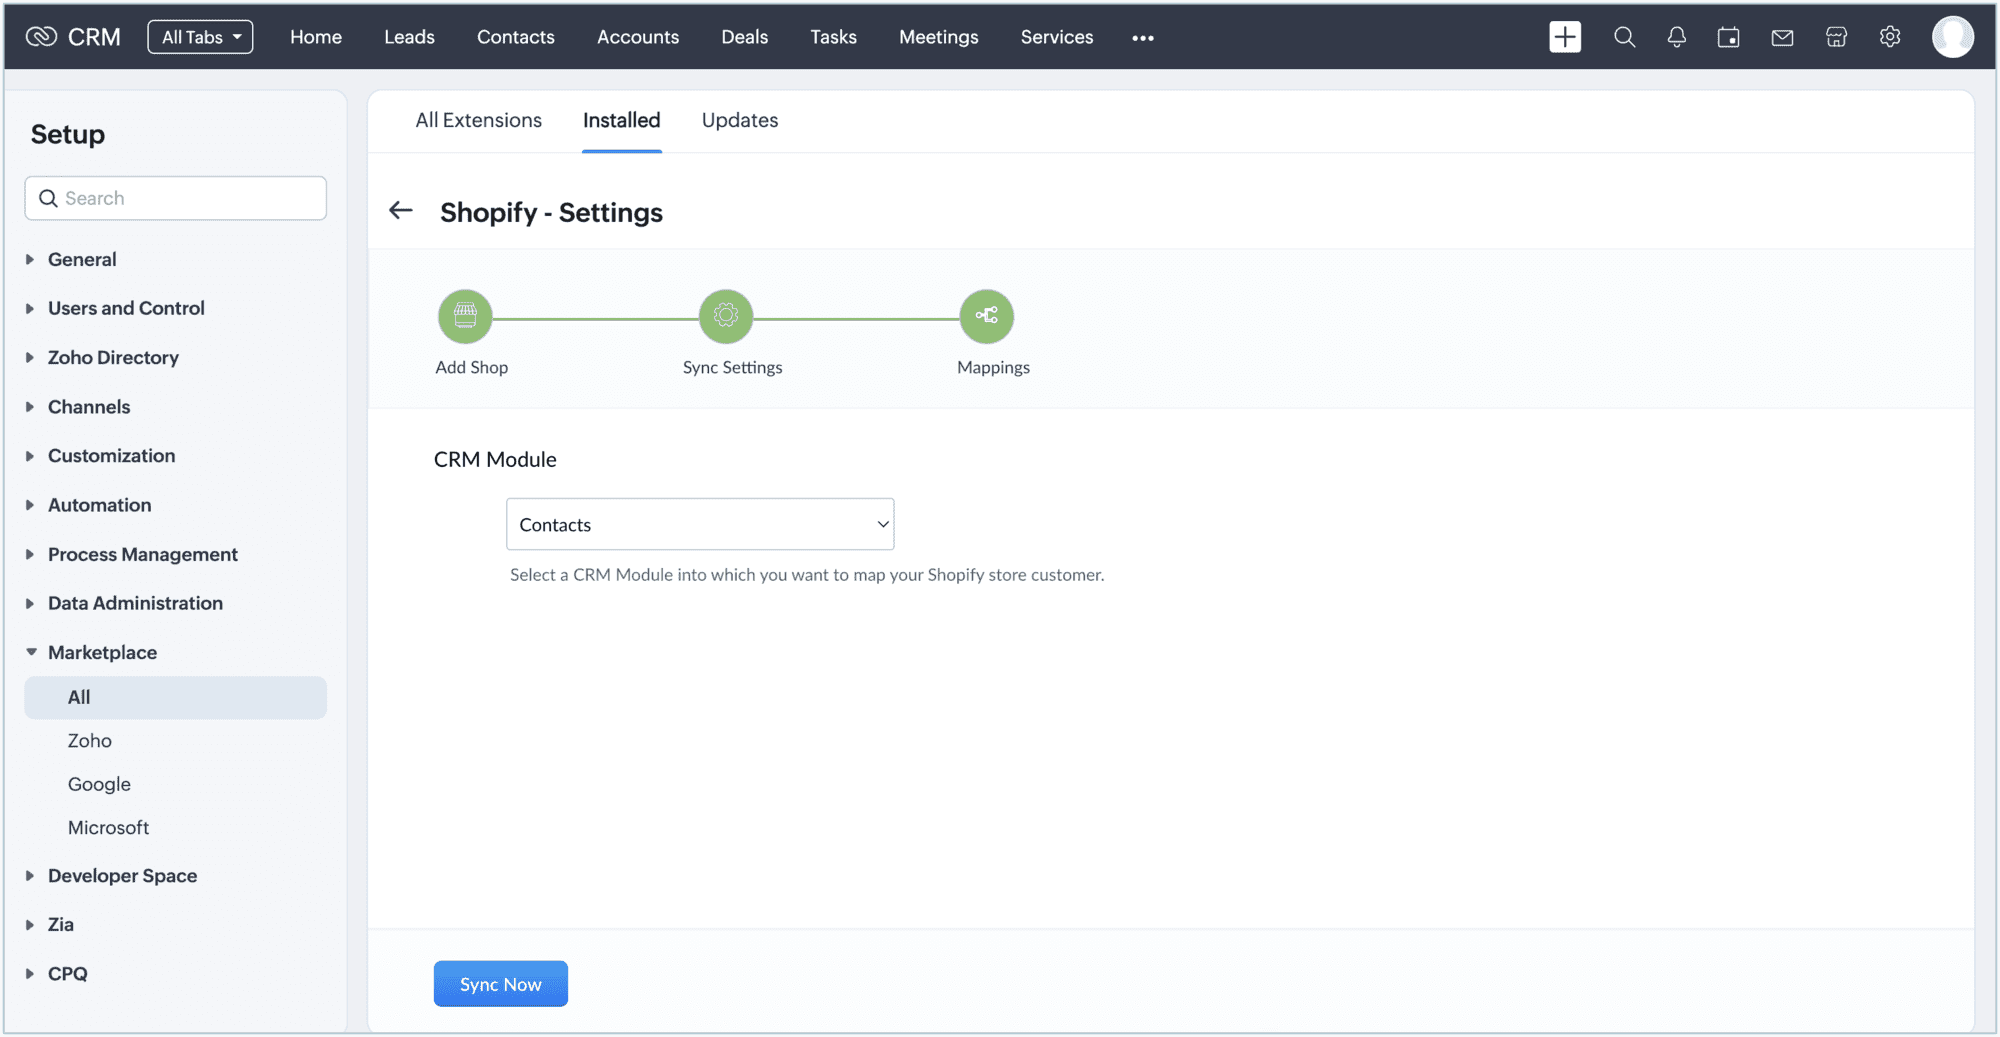This screenshot has width=2000, height=1037.
Task: Switch to the Updates tab
Action: (740, 120)
